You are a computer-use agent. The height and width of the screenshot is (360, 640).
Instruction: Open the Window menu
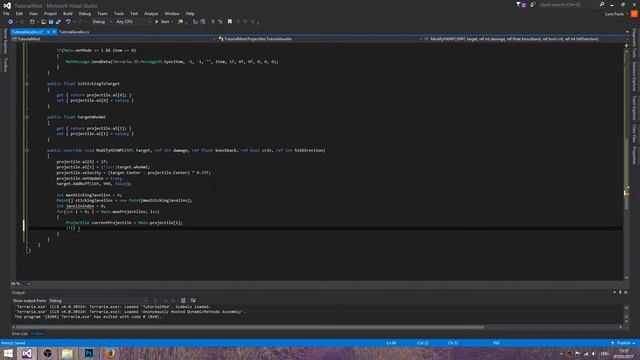[172, 13]
